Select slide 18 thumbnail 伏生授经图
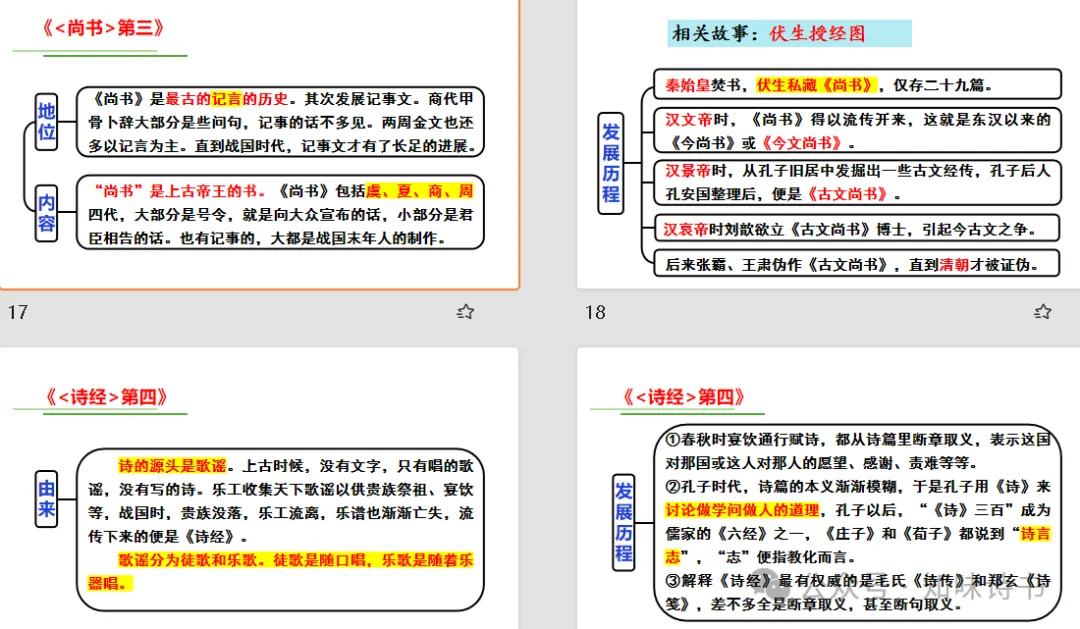 coord(829,143)
